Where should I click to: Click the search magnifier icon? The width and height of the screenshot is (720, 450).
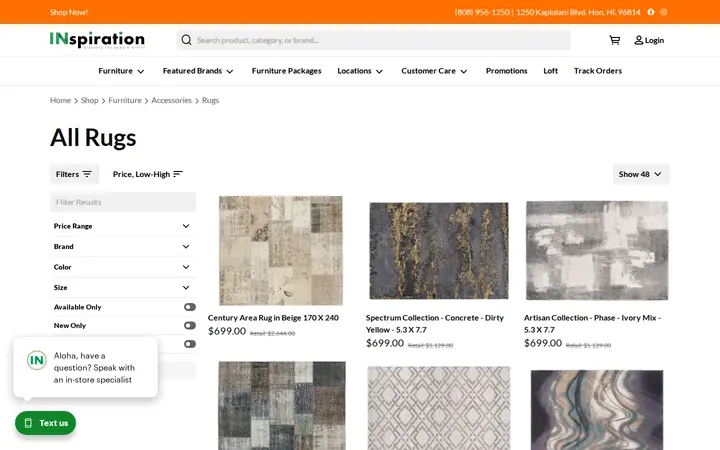[x=186, y=40]
